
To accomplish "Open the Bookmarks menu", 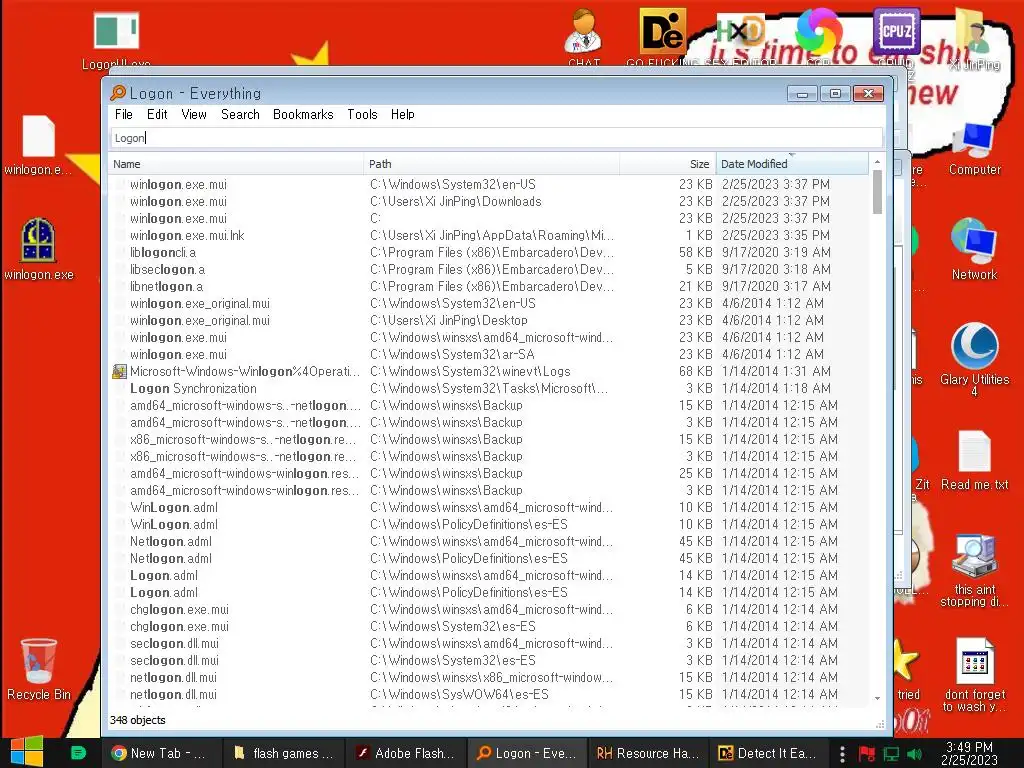I will tap(303, 114).
